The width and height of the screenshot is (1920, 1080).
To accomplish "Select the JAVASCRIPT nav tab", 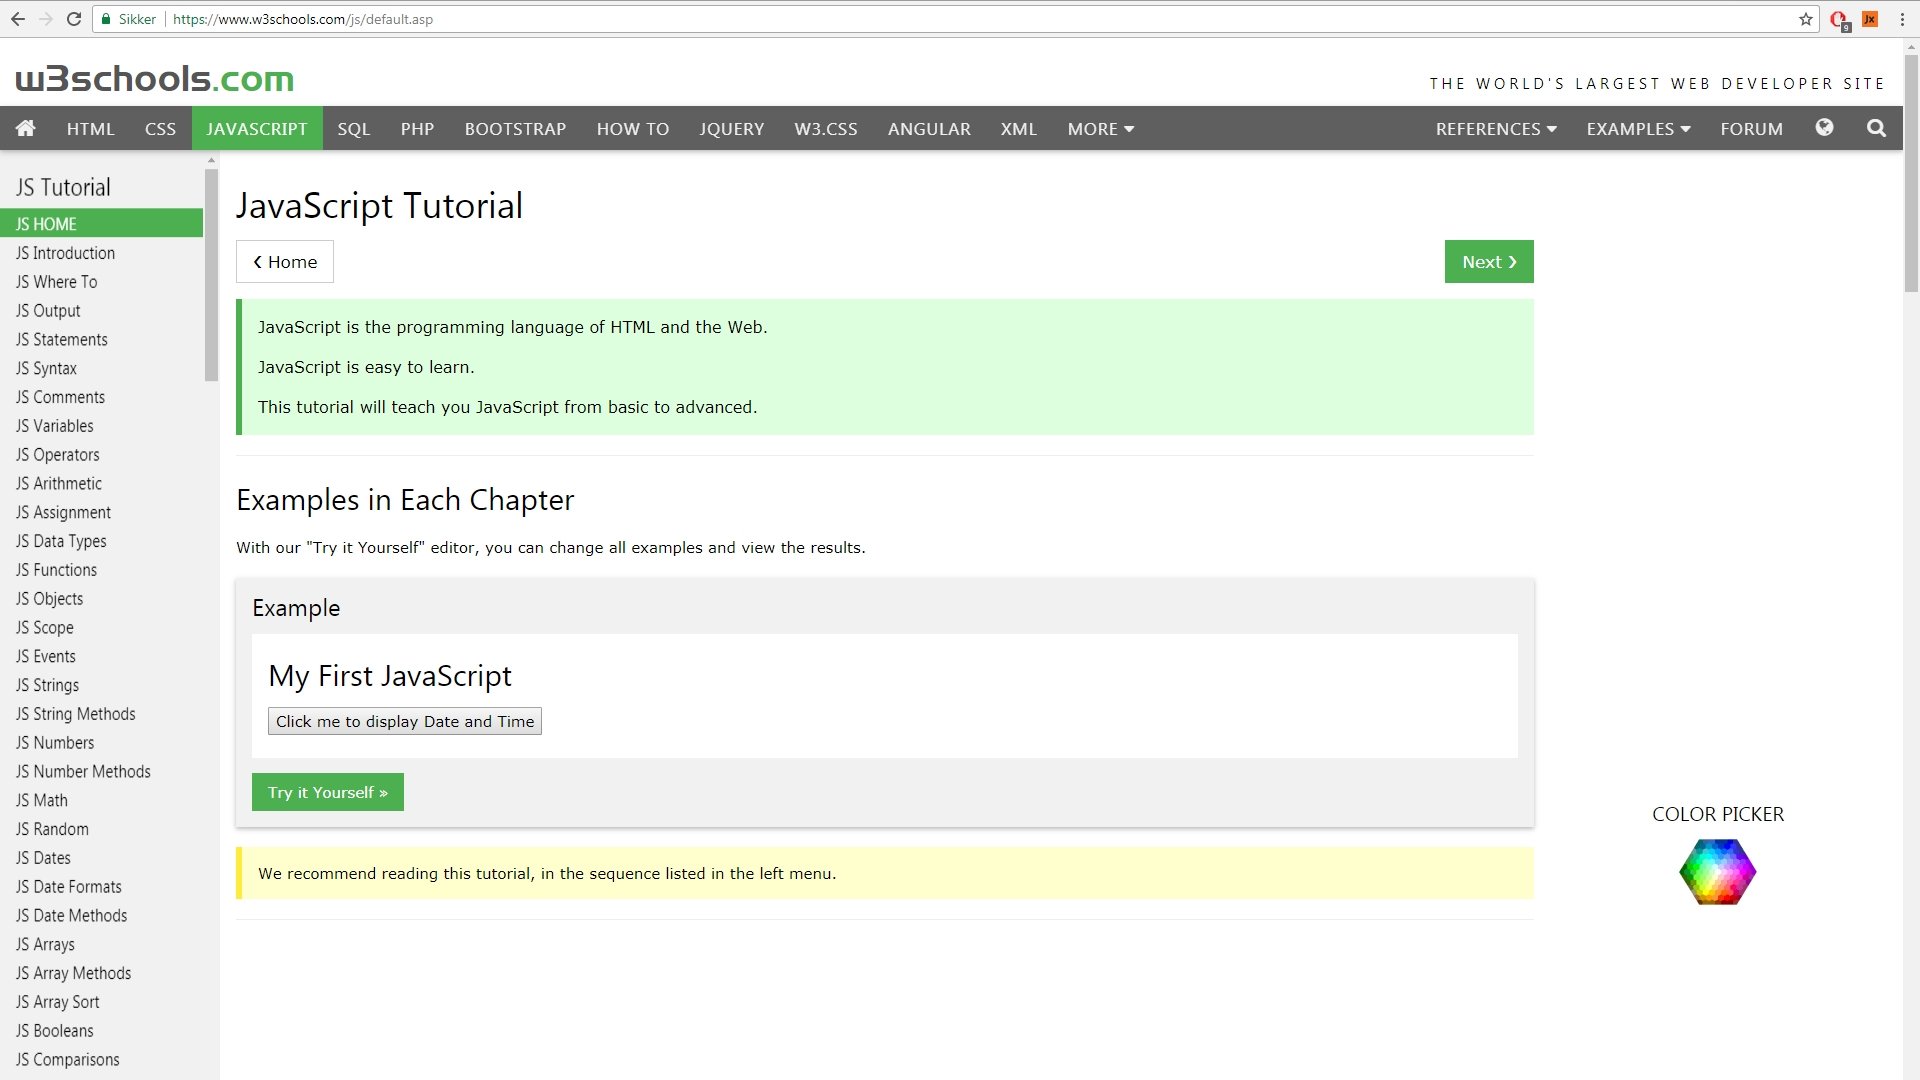I will 257,129.
